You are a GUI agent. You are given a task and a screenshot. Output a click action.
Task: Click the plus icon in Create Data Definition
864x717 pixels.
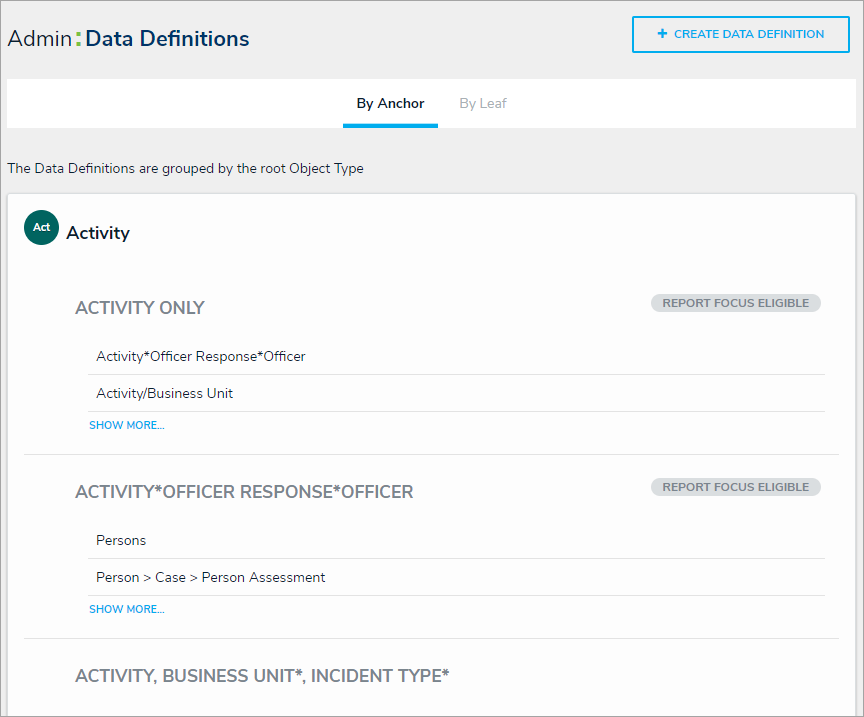point(662,34)
